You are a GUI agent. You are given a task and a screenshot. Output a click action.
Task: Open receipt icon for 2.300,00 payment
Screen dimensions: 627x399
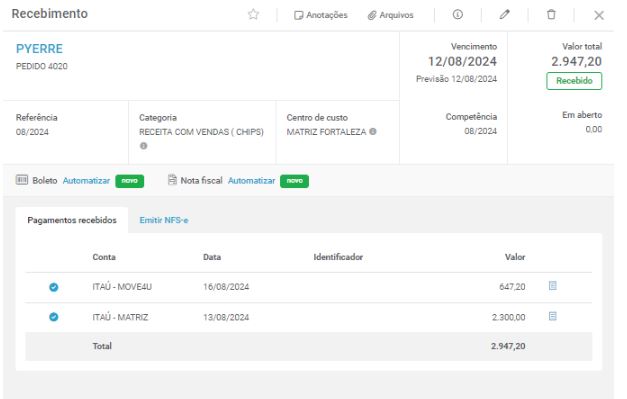click(x=552, y=316)
